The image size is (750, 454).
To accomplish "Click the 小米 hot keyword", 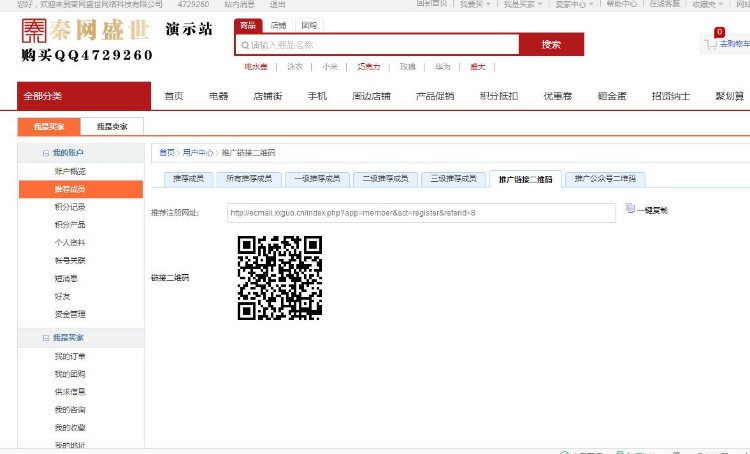I will 330,67.
